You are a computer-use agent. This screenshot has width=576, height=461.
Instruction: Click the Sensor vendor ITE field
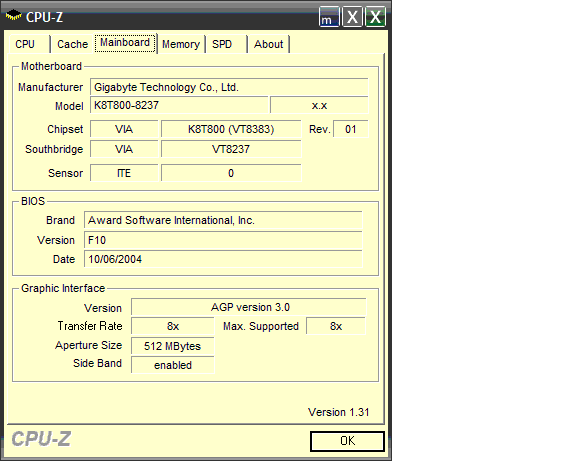[x=124, y=173]
